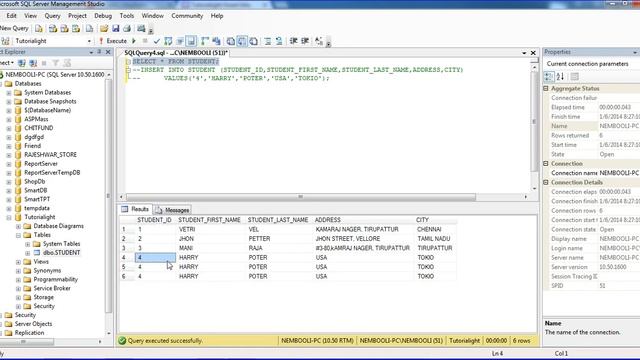Save the query with the floppy icon
640x360 pixels.
click(x=116, y=29)
